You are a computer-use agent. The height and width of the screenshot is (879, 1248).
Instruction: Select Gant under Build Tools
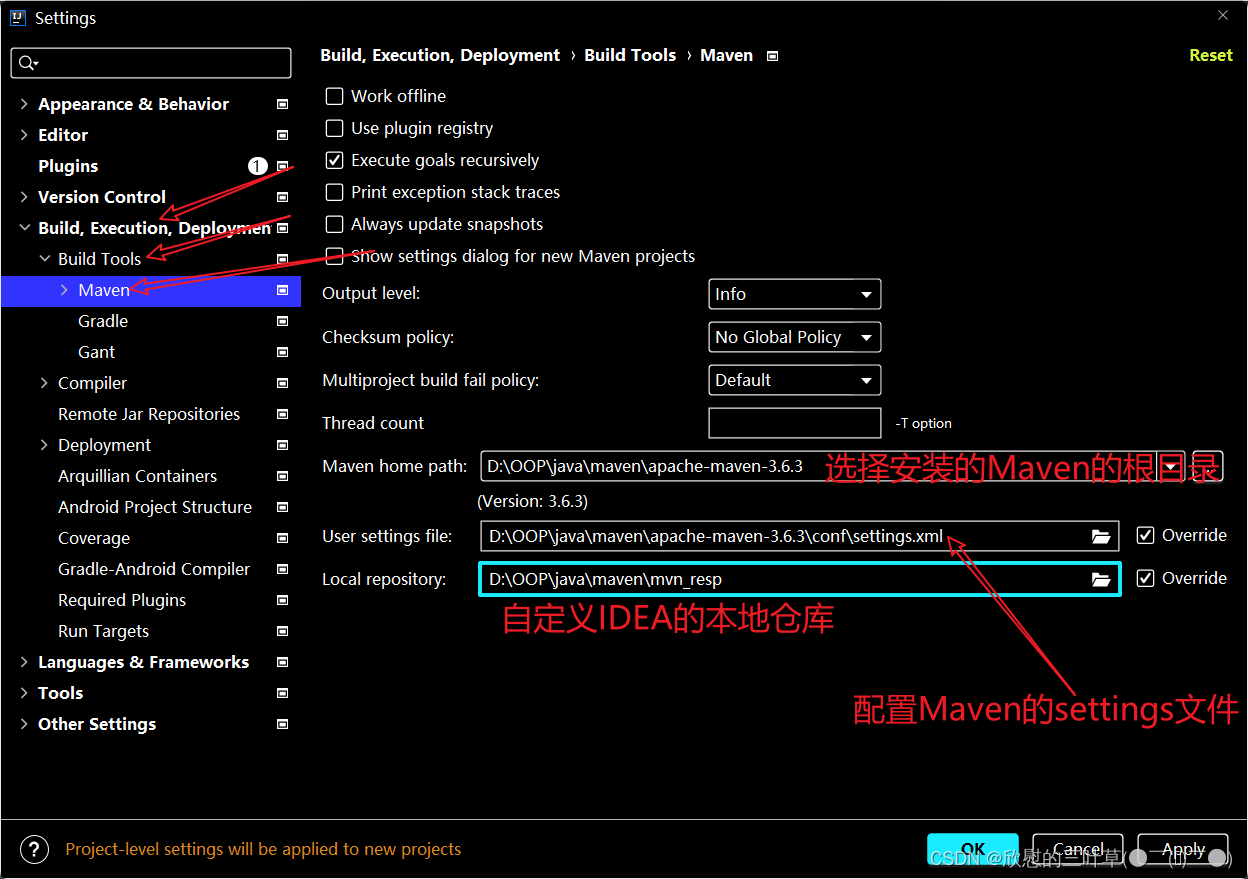[x=96, y=352]
